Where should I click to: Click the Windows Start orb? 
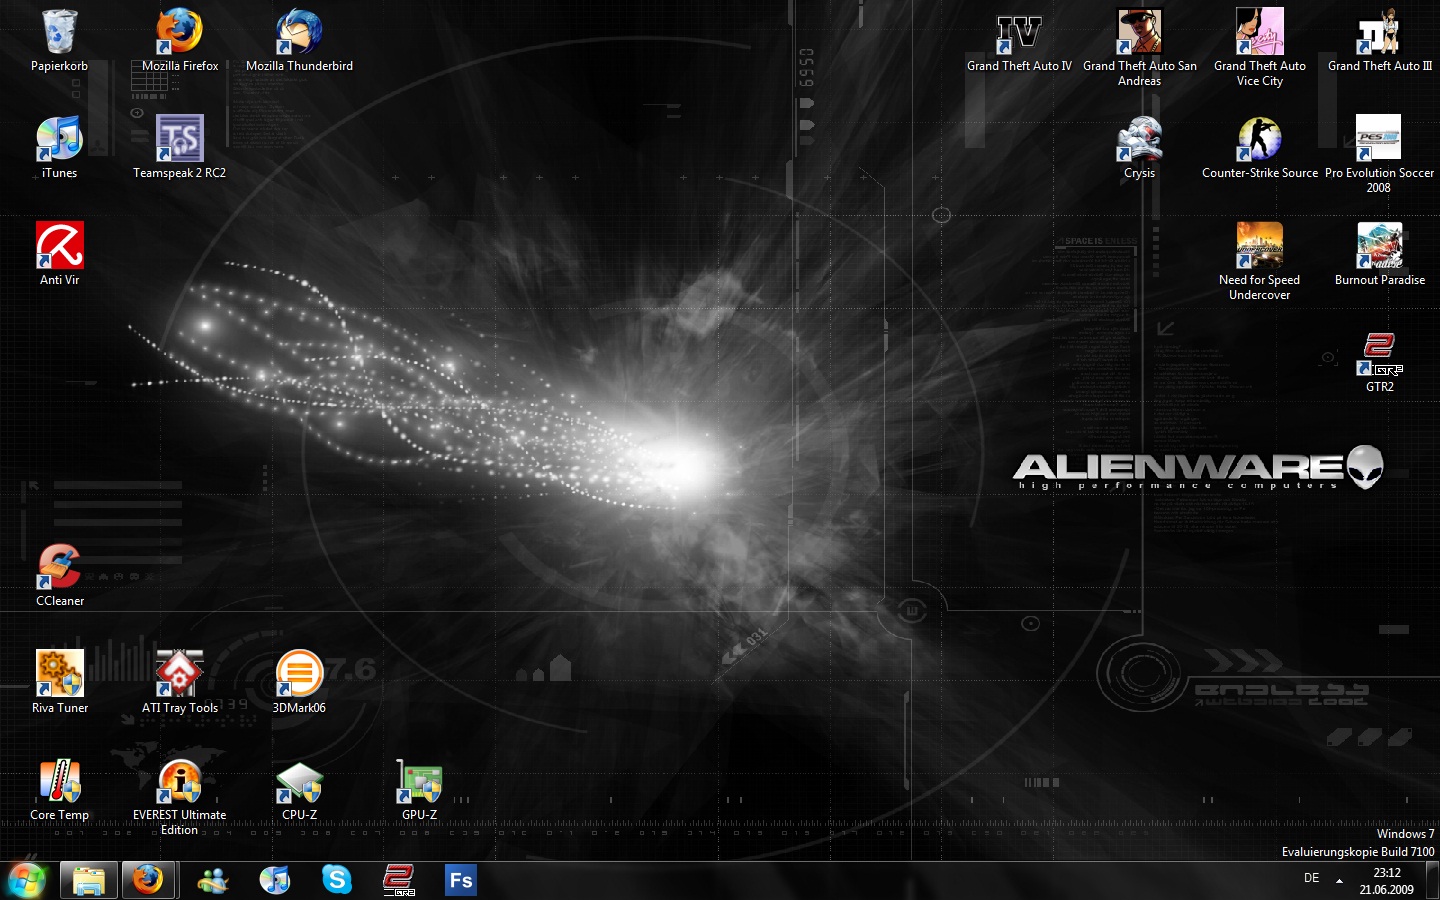25,881
